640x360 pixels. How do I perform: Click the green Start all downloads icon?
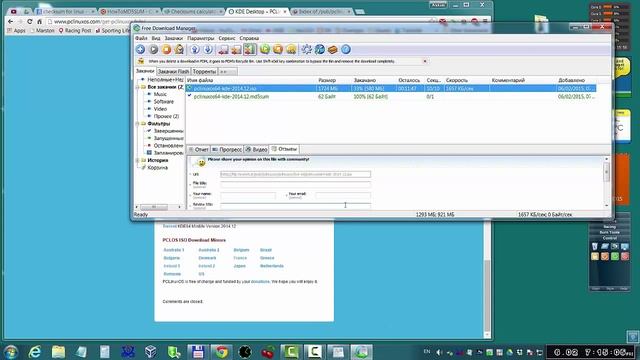point(265,49)
